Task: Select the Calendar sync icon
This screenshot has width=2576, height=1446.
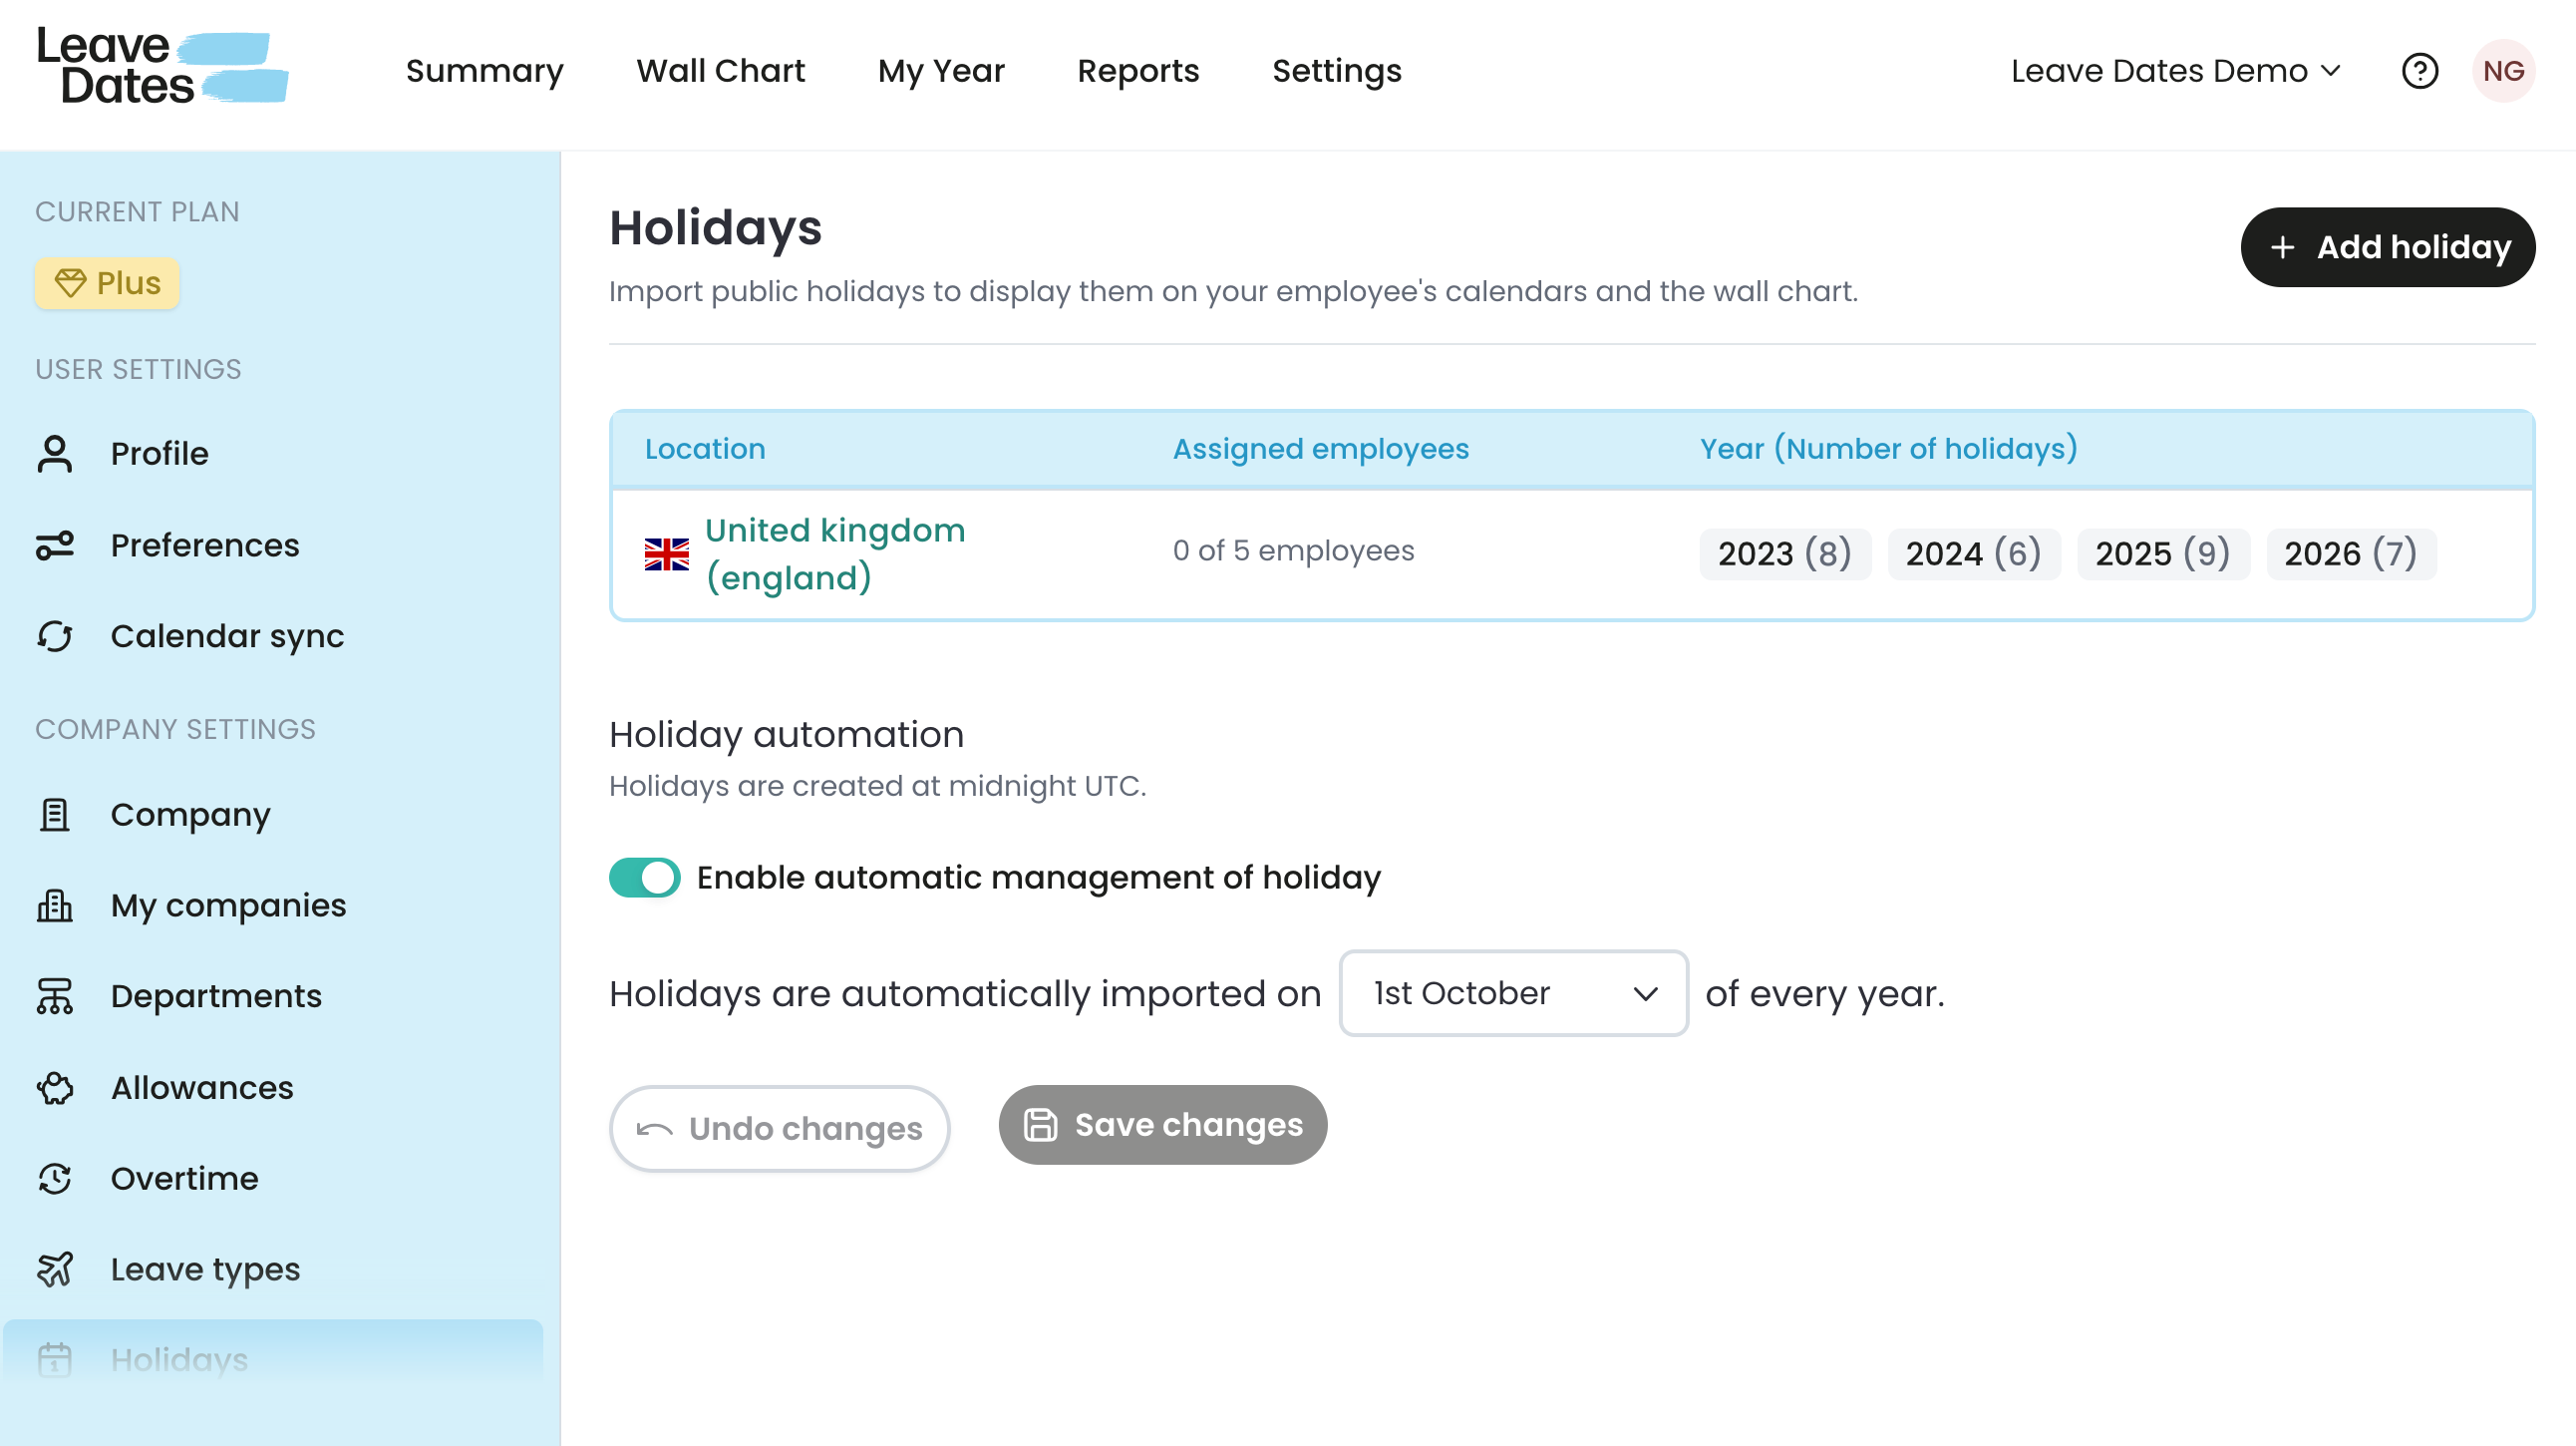Action: [x=55, y=636]
